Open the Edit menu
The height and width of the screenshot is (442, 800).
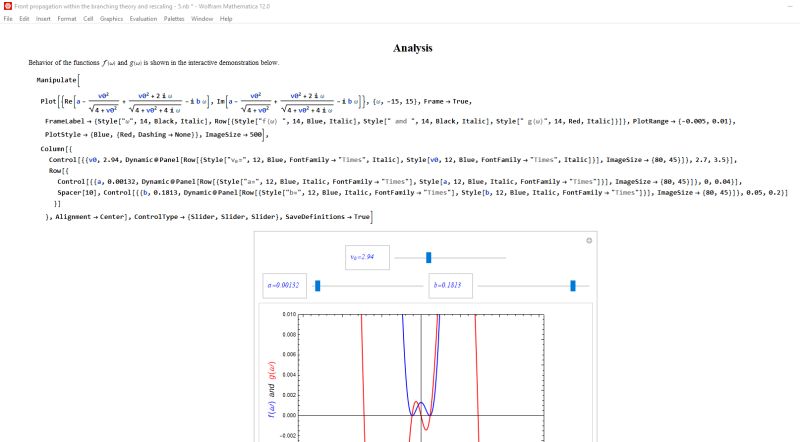point(24,19)
